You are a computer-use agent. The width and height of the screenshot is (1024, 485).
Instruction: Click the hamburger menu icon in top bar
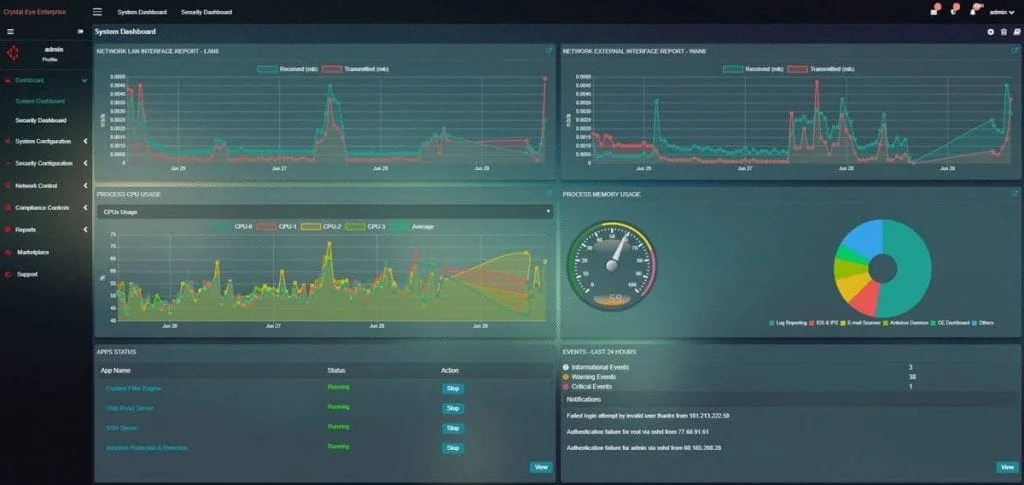pos(97,12)
